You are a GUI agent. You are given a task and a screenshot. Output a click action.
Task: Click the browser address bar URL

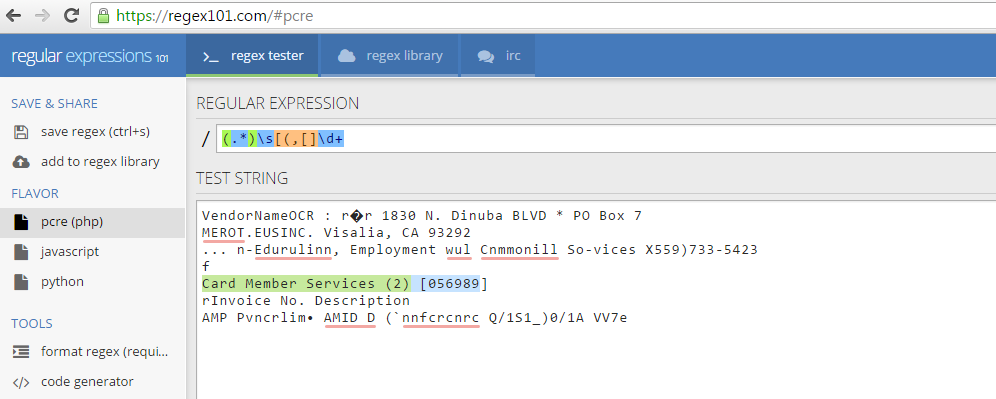(x=214, y=16)
